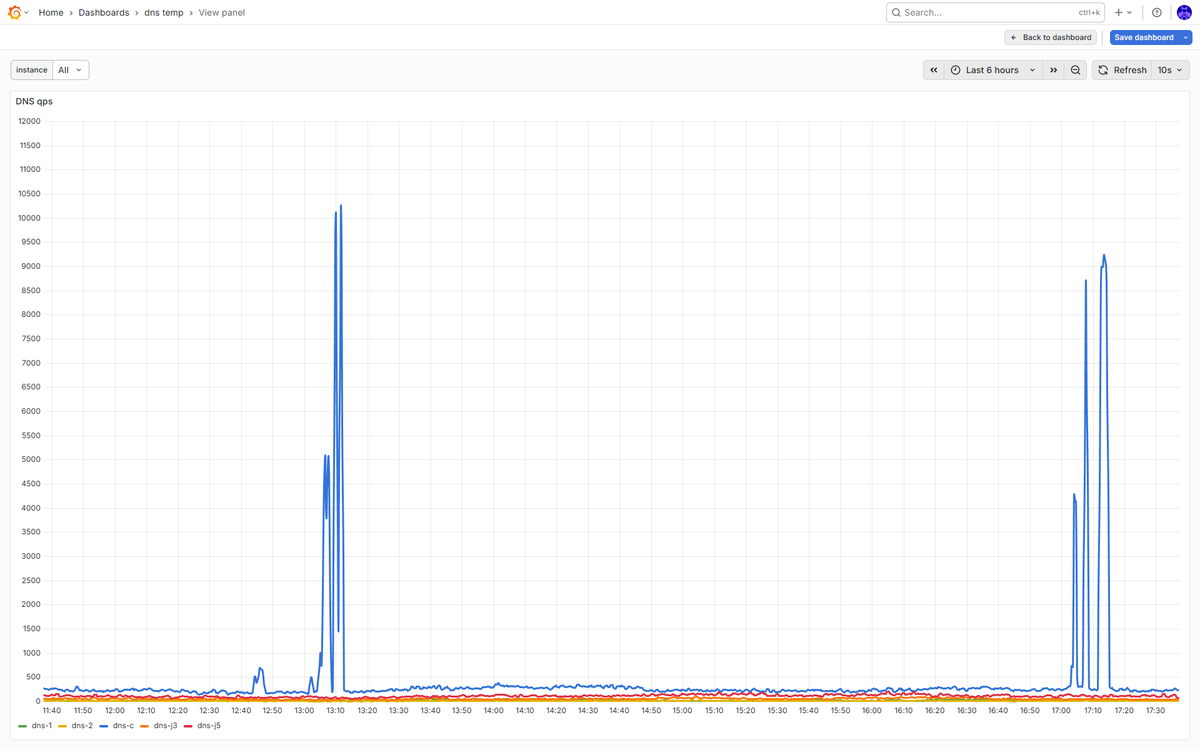Image resolution: width=1200 pixels, height=750 pixels.
Task: Click the 17:30 time axis label
Action: [x=1155, y=710]
